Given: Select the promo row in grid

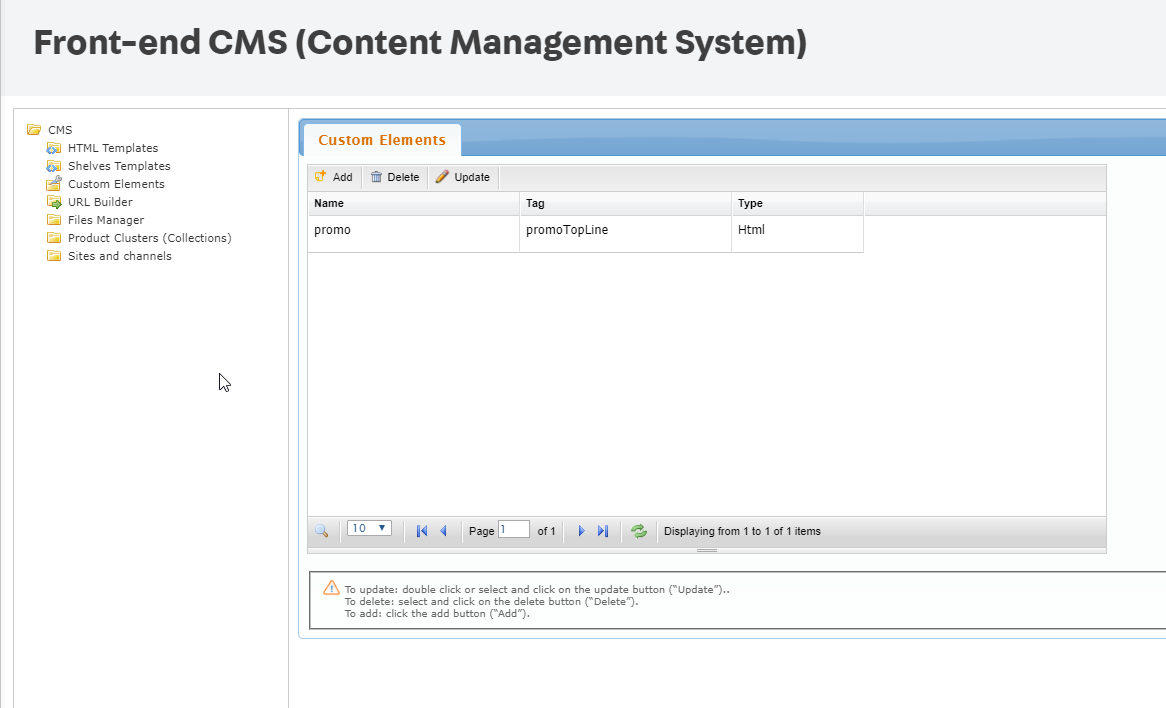Looking at the screenshot, I should pyautogui.click(x=413, y=230).
